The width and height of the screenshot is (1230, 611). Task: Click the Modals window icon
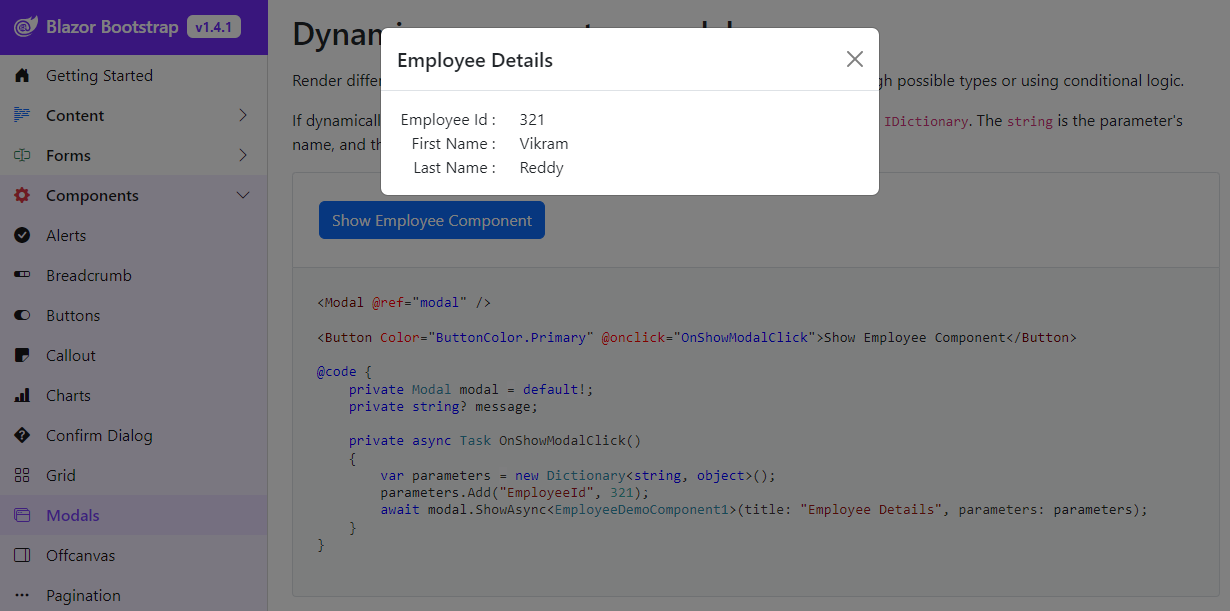coord(22,515)
